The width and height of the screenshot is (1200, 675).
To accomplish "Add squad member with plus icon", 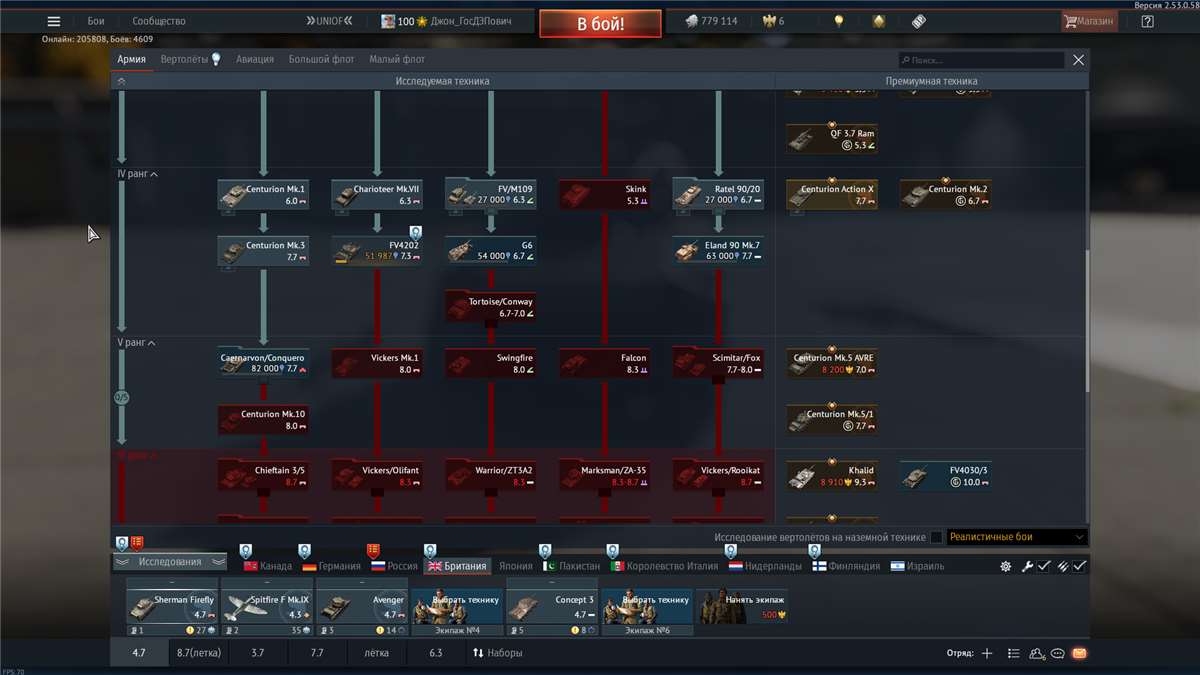I will point(987,653).
